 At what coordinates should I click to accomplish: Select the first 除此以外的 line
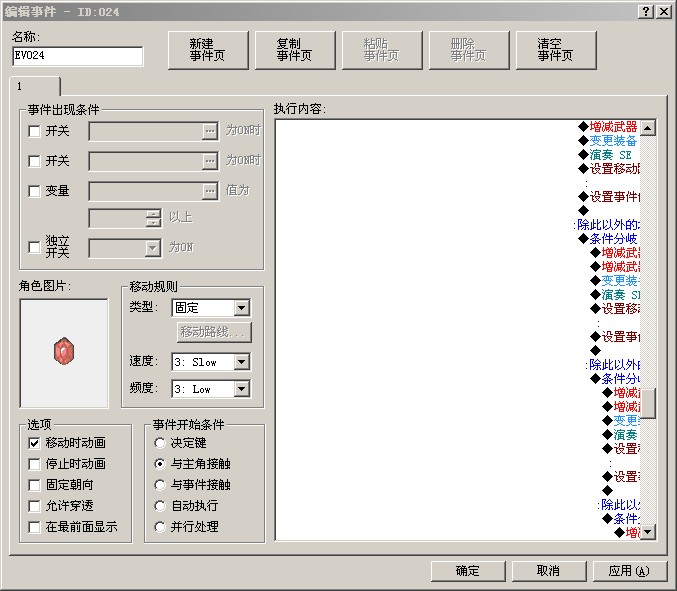point(607,224)
